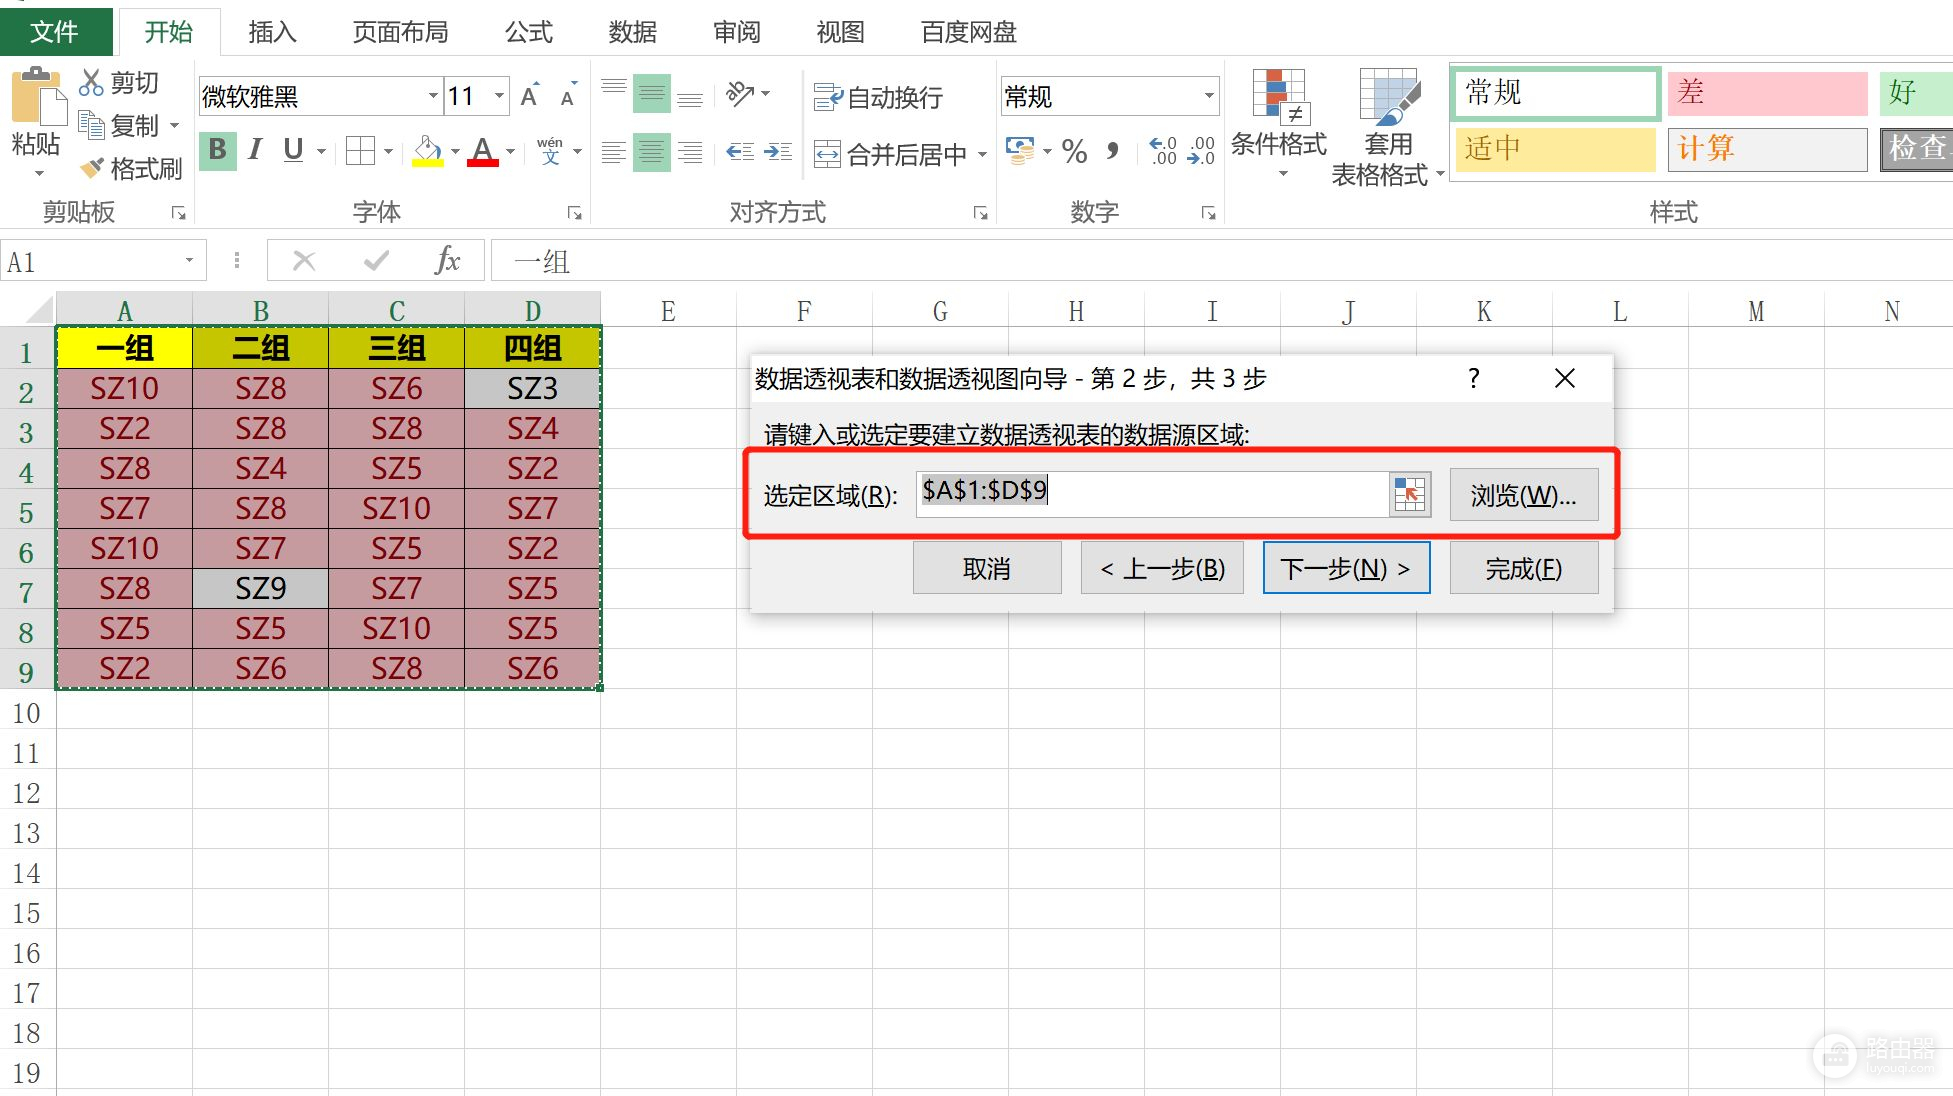Viewport: 1953px width, 1096px height.
Task: Click the 选定区域 range input field
Action: coord(1150,493)
